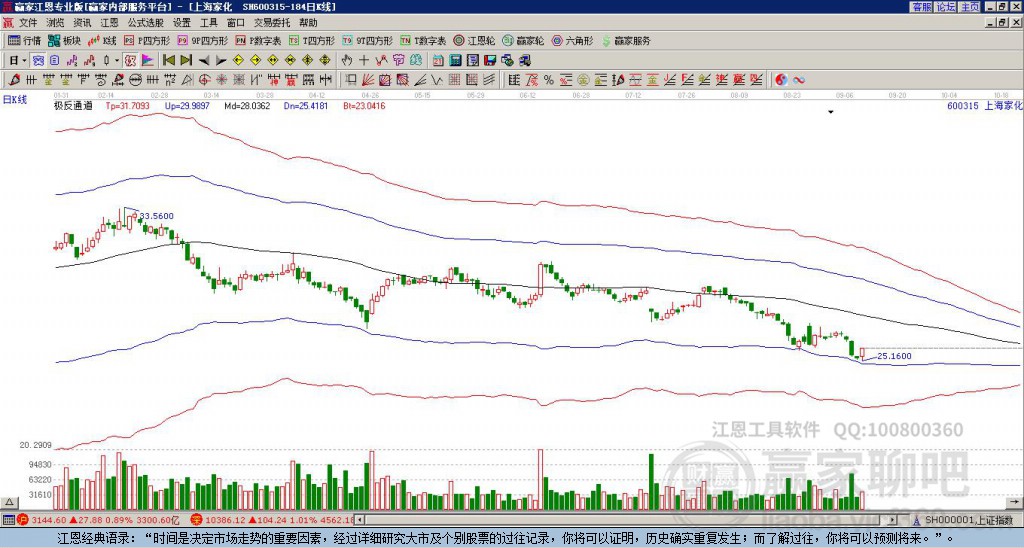Click the 33.5600 high price label
The height and width of the screenshot is (548, 1024).
tap(157, 216)
